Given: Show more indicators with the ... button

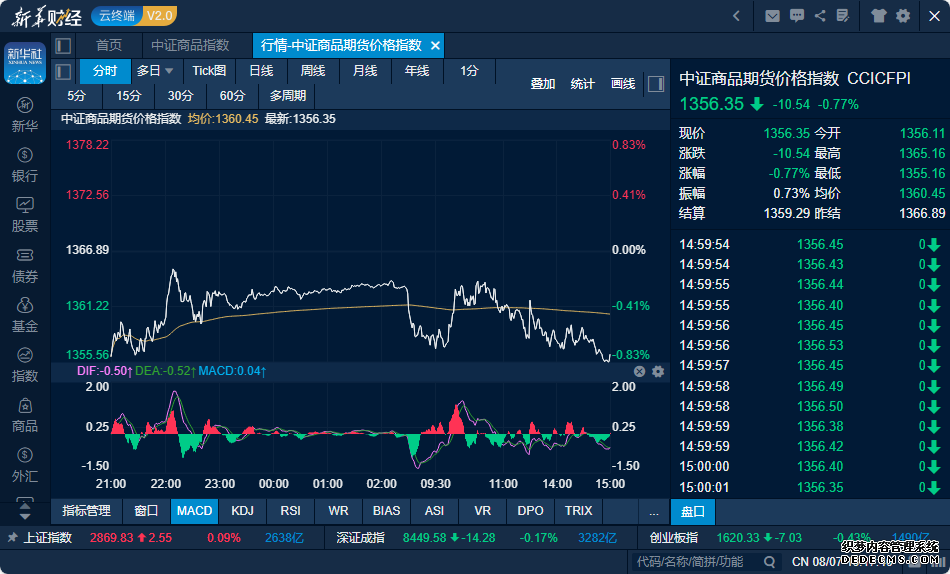Looking at the screenshot, I should pos(654,511).
